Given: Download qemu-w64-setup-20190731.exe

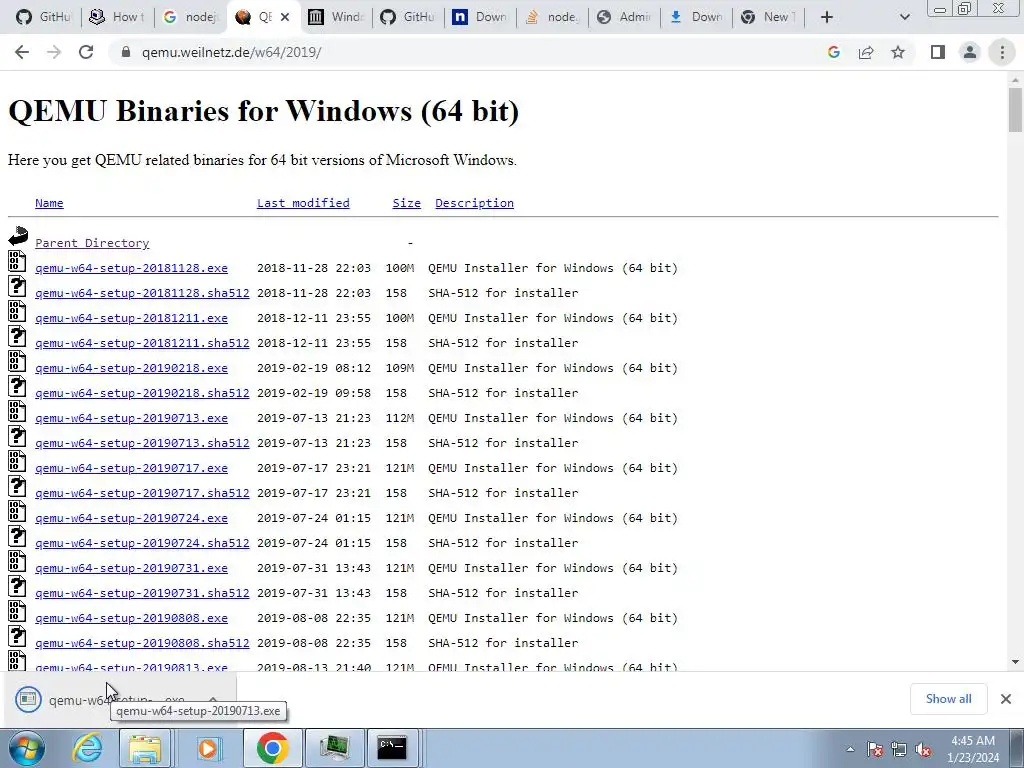Looking at the screenshot, I should (131, 568).
